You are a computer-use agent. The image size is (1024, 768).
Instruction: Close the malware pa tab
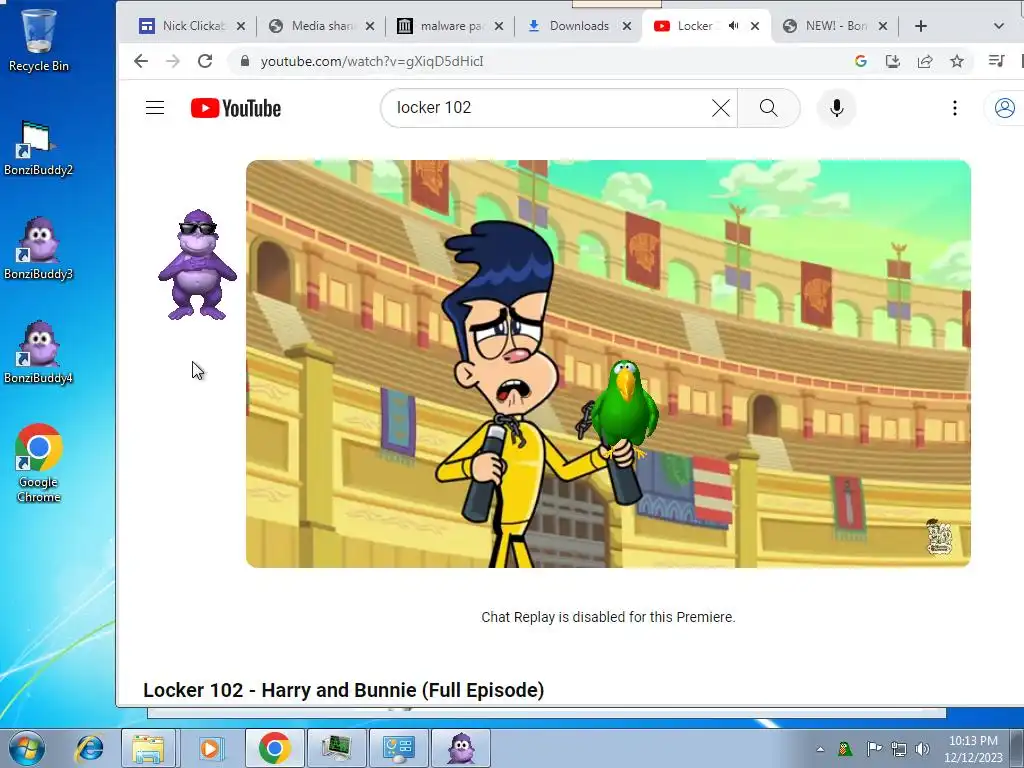pyautogui.click(x=499, y=26)
